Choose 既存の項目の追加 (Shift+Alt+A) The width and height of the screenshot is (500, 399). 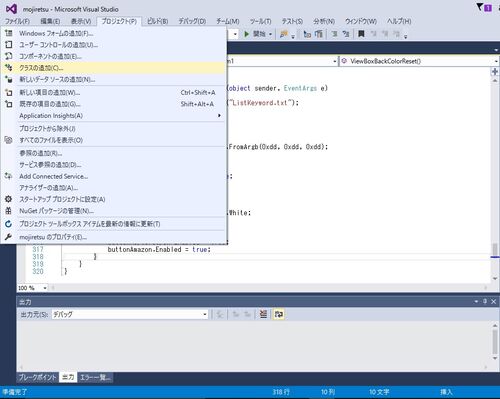[113, 104]
